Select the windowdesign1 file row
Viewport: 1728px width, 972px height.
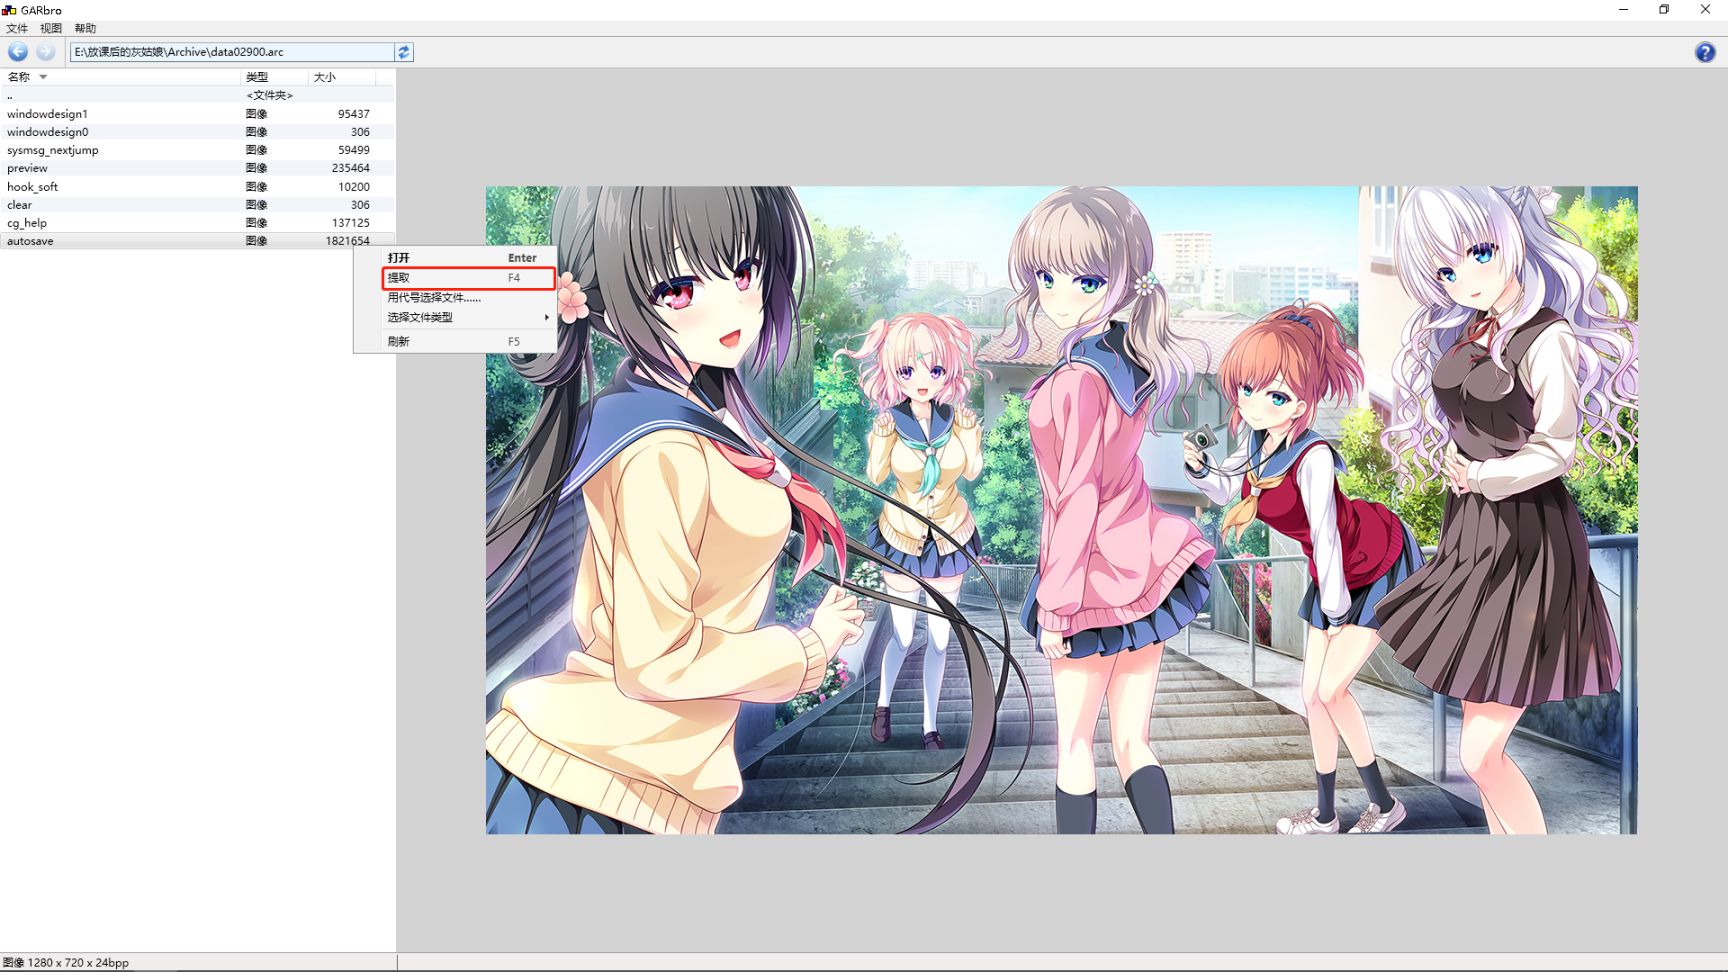[197, 114]
